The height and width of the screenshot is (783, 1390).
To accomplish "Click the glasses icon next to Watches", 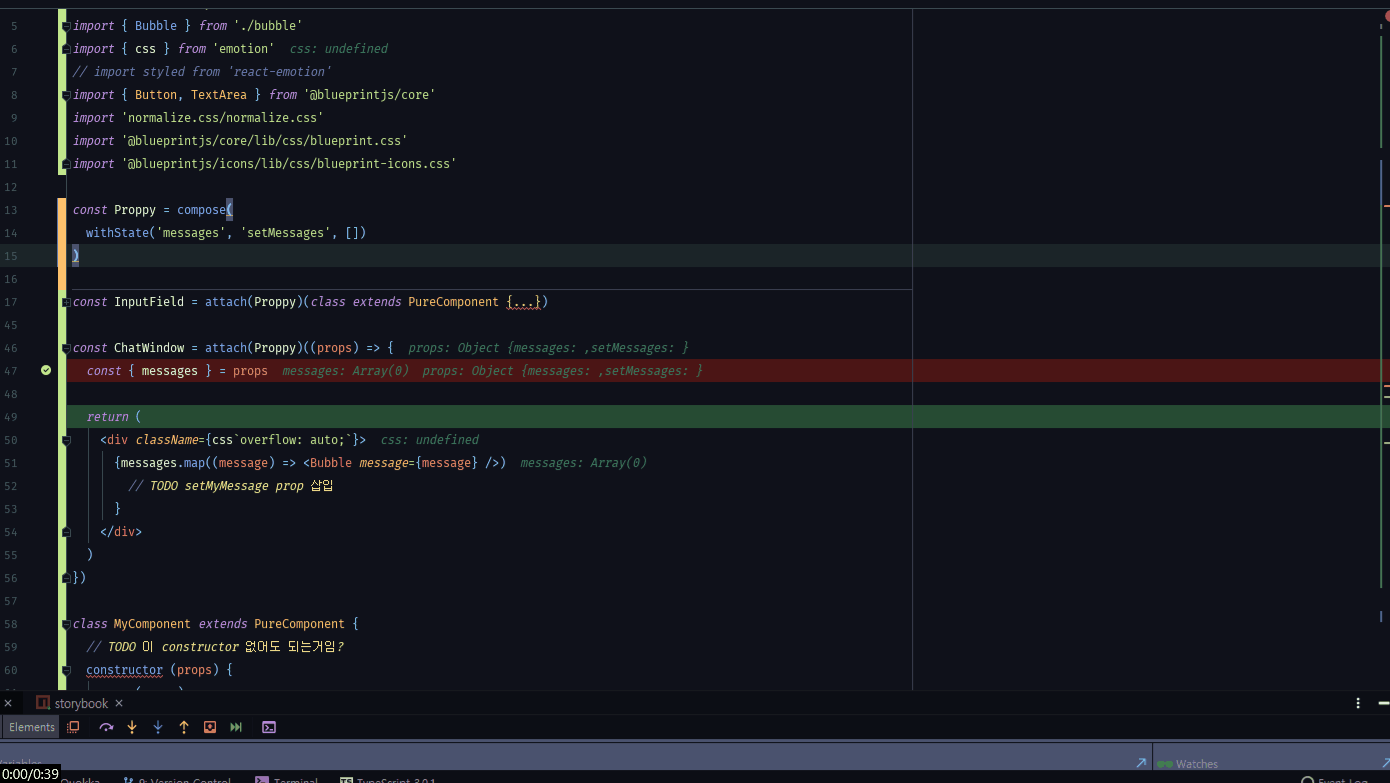I will point(1165,764).
